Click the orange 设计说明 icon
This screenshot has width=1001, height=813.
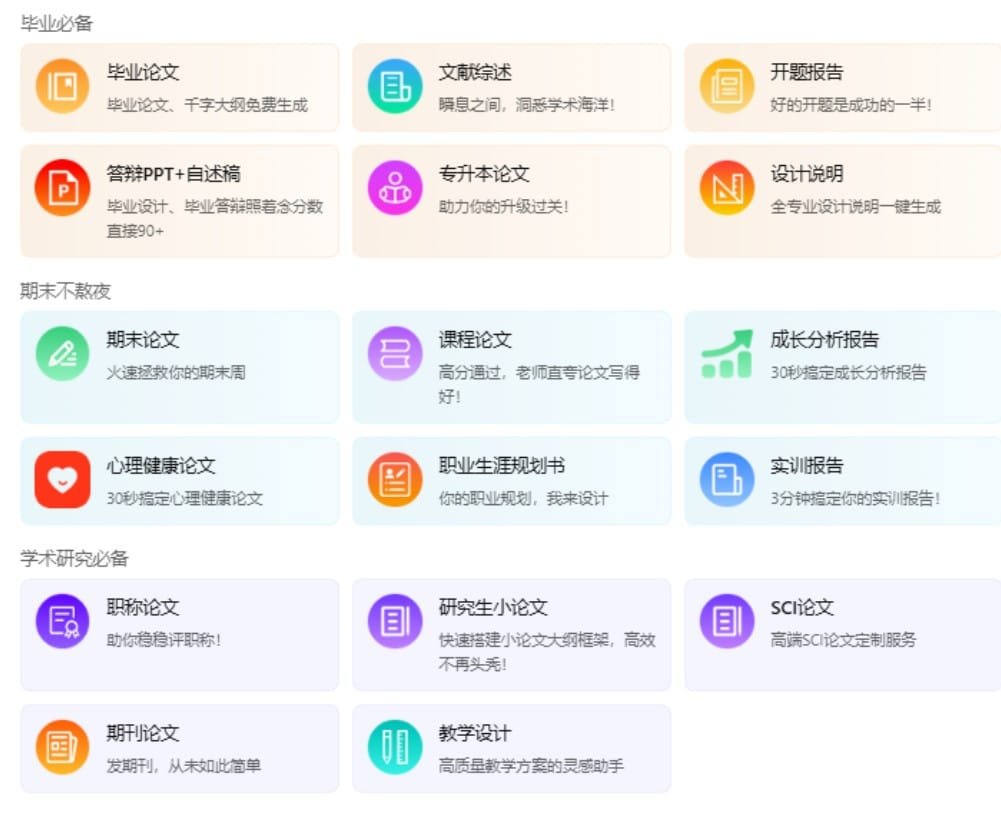tap(726, 188)
